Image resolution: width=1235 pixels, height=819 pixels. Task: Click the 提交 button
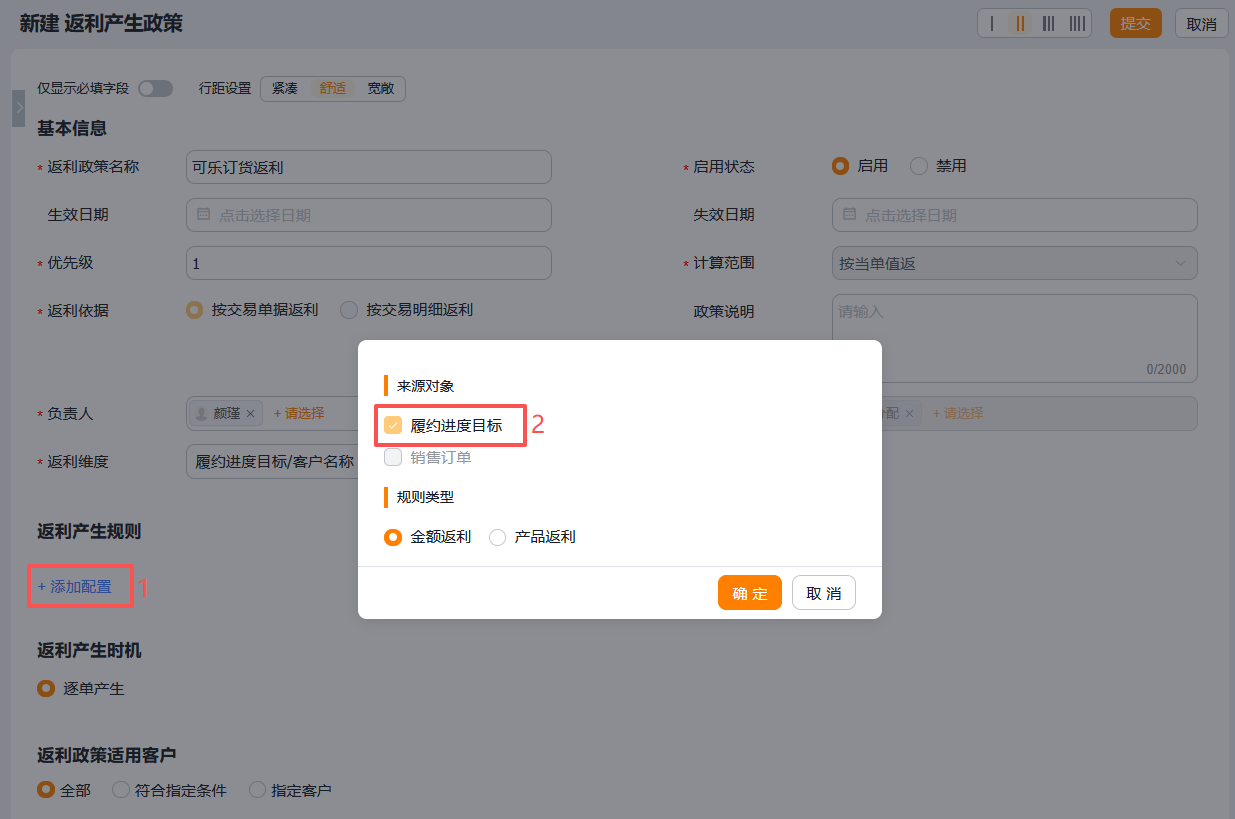tap(1135, 23)
